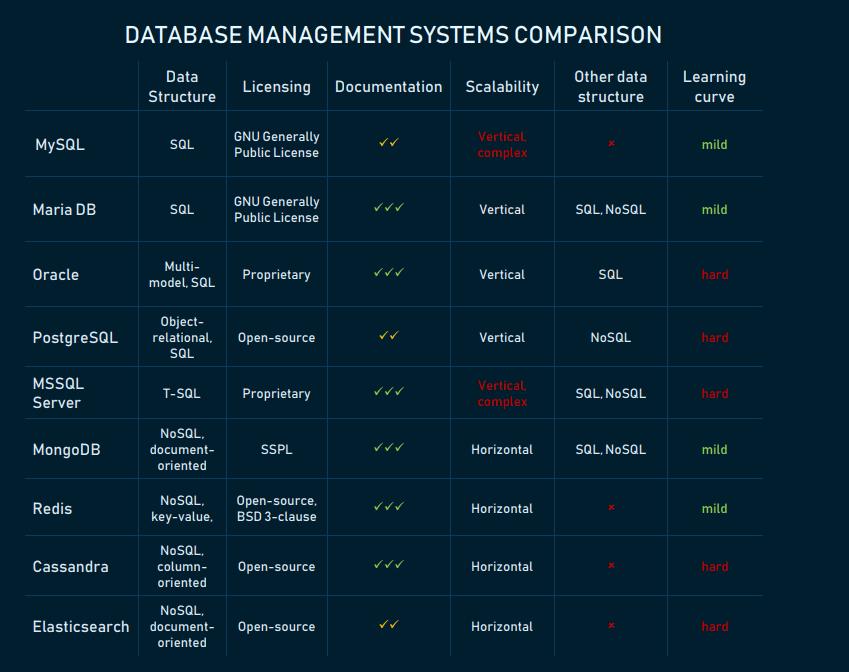849x672 pixels.
Task: Click the red X in Elasticsearch row
Action: point(611,625)
